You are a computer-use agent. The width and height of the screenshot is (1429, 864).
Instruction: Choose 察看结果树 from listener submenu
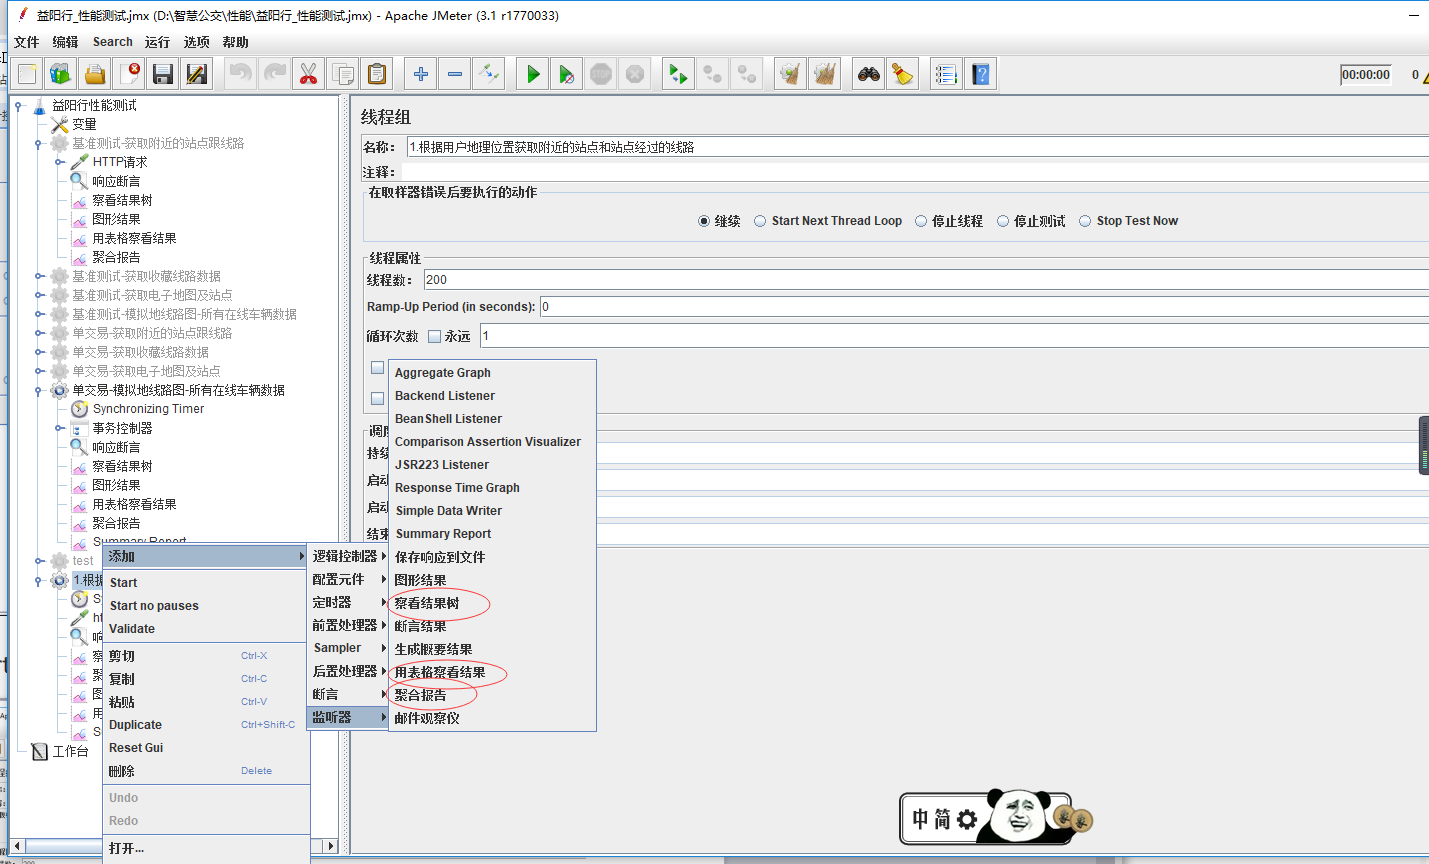pyautogui.click(x=427, y=603)
